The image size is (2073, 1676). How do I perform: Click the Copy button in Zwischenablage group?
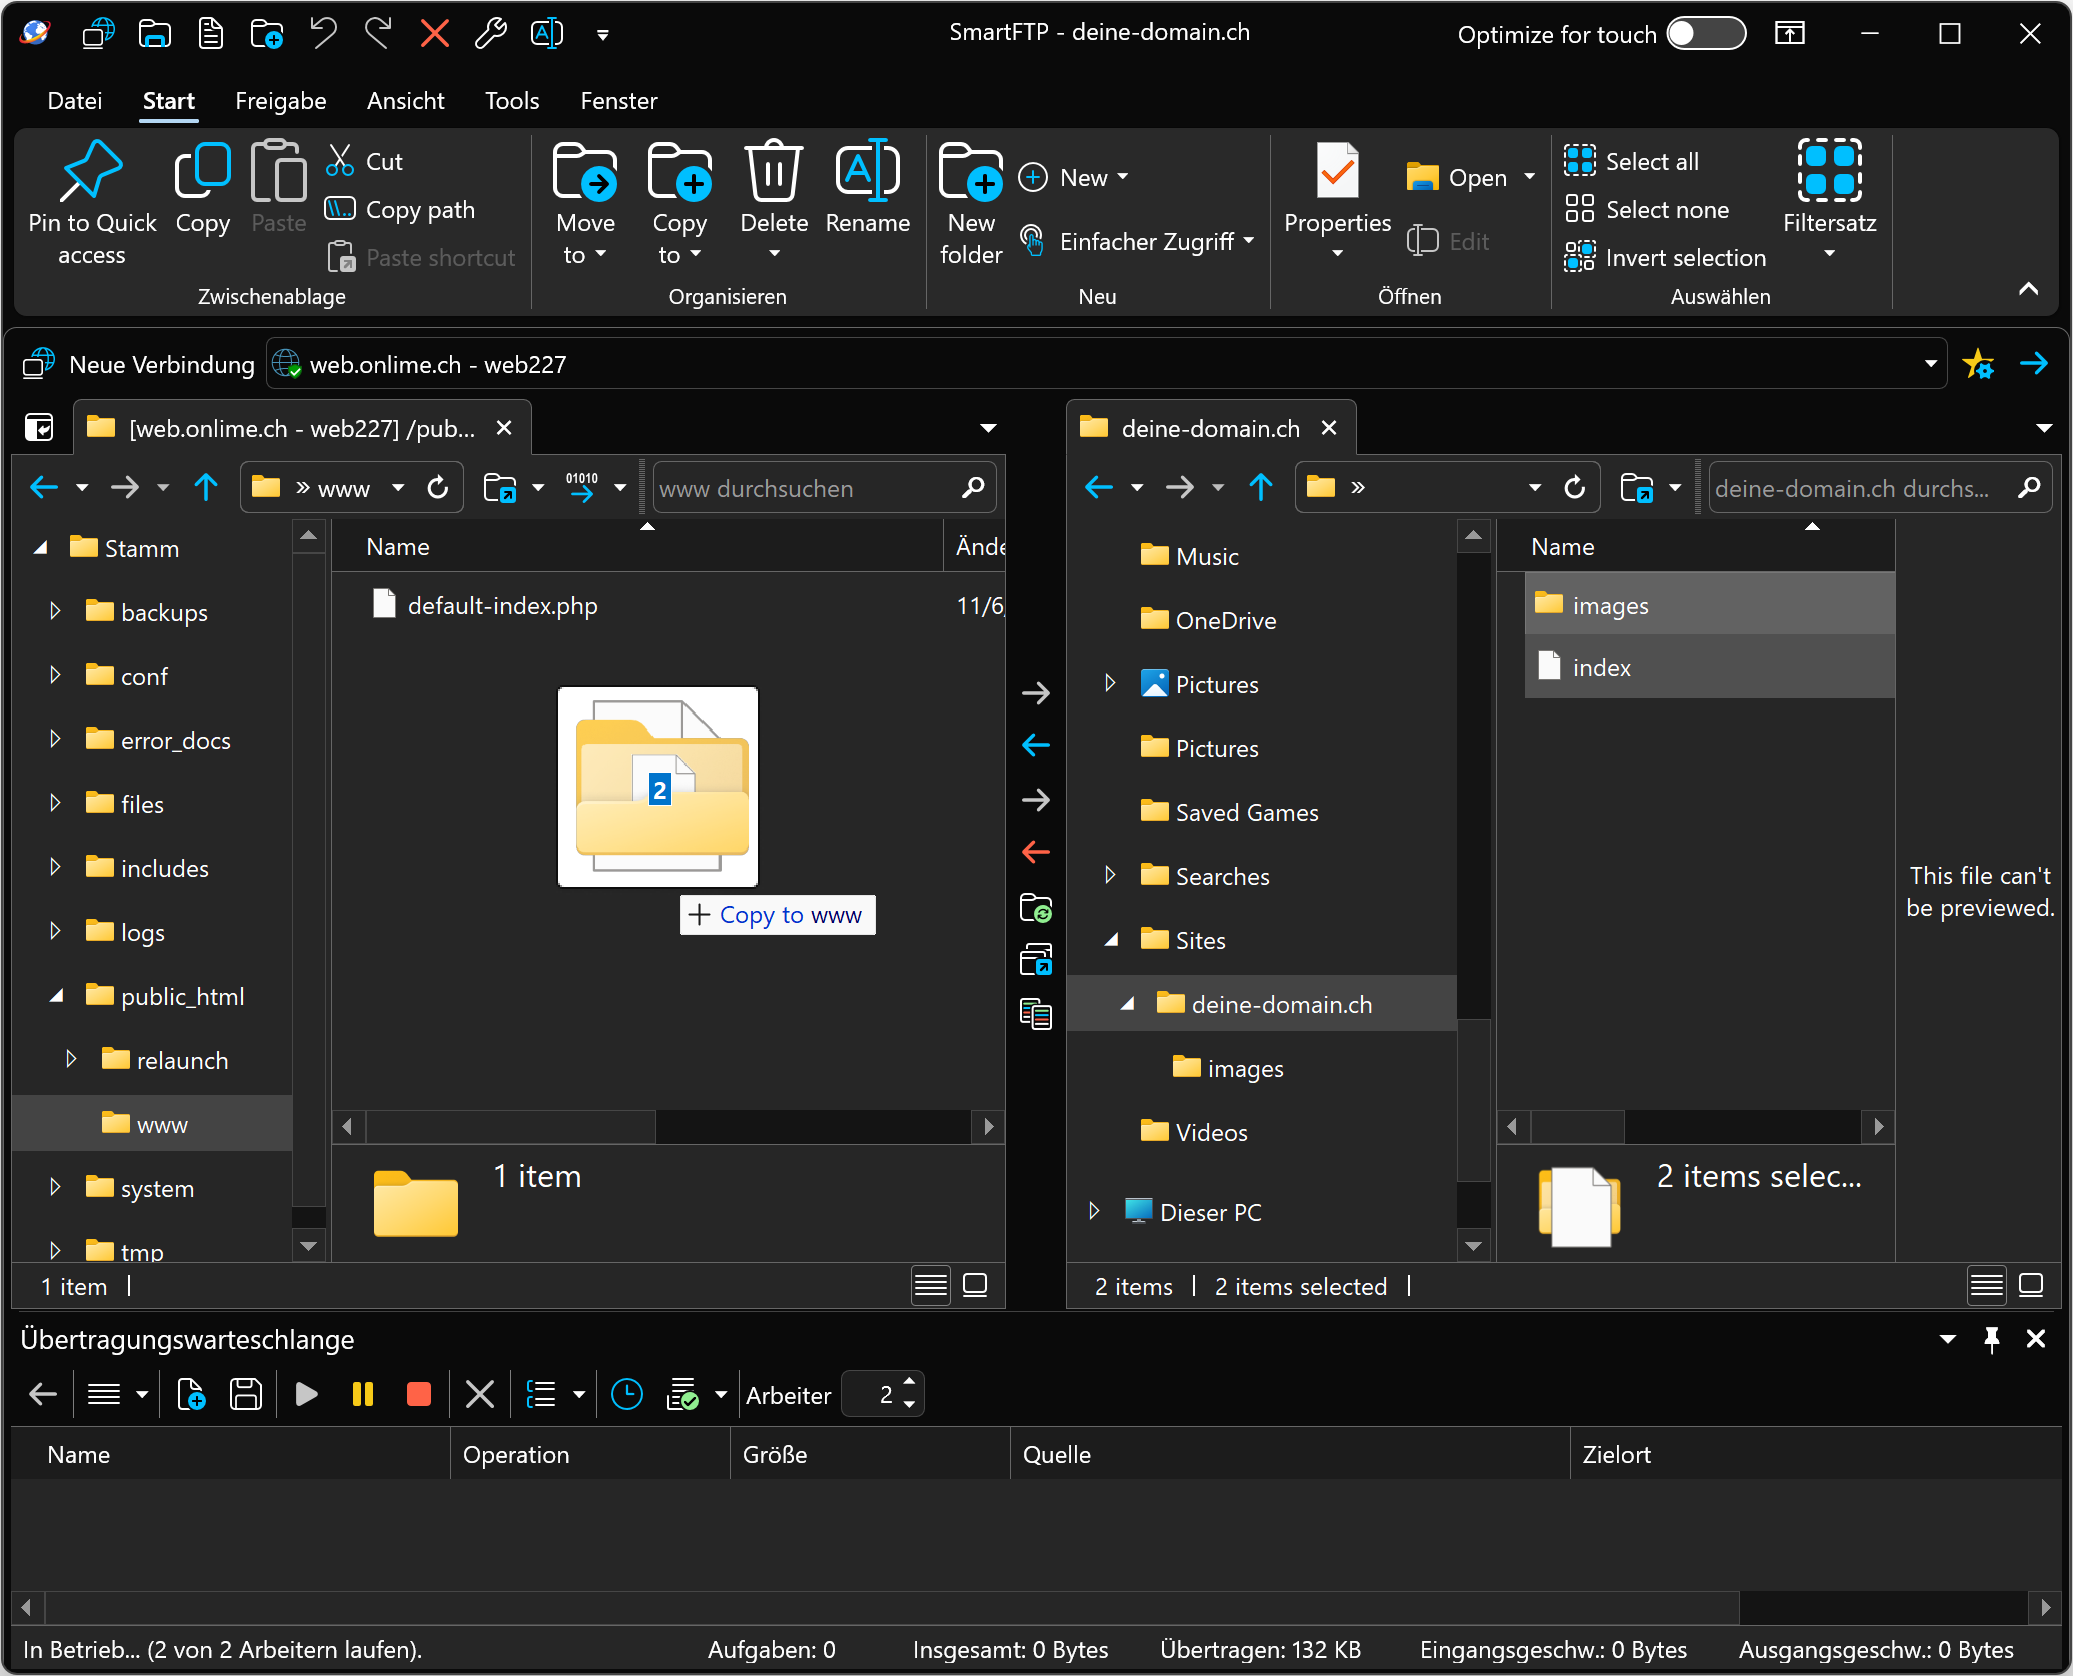click(202, 190)
